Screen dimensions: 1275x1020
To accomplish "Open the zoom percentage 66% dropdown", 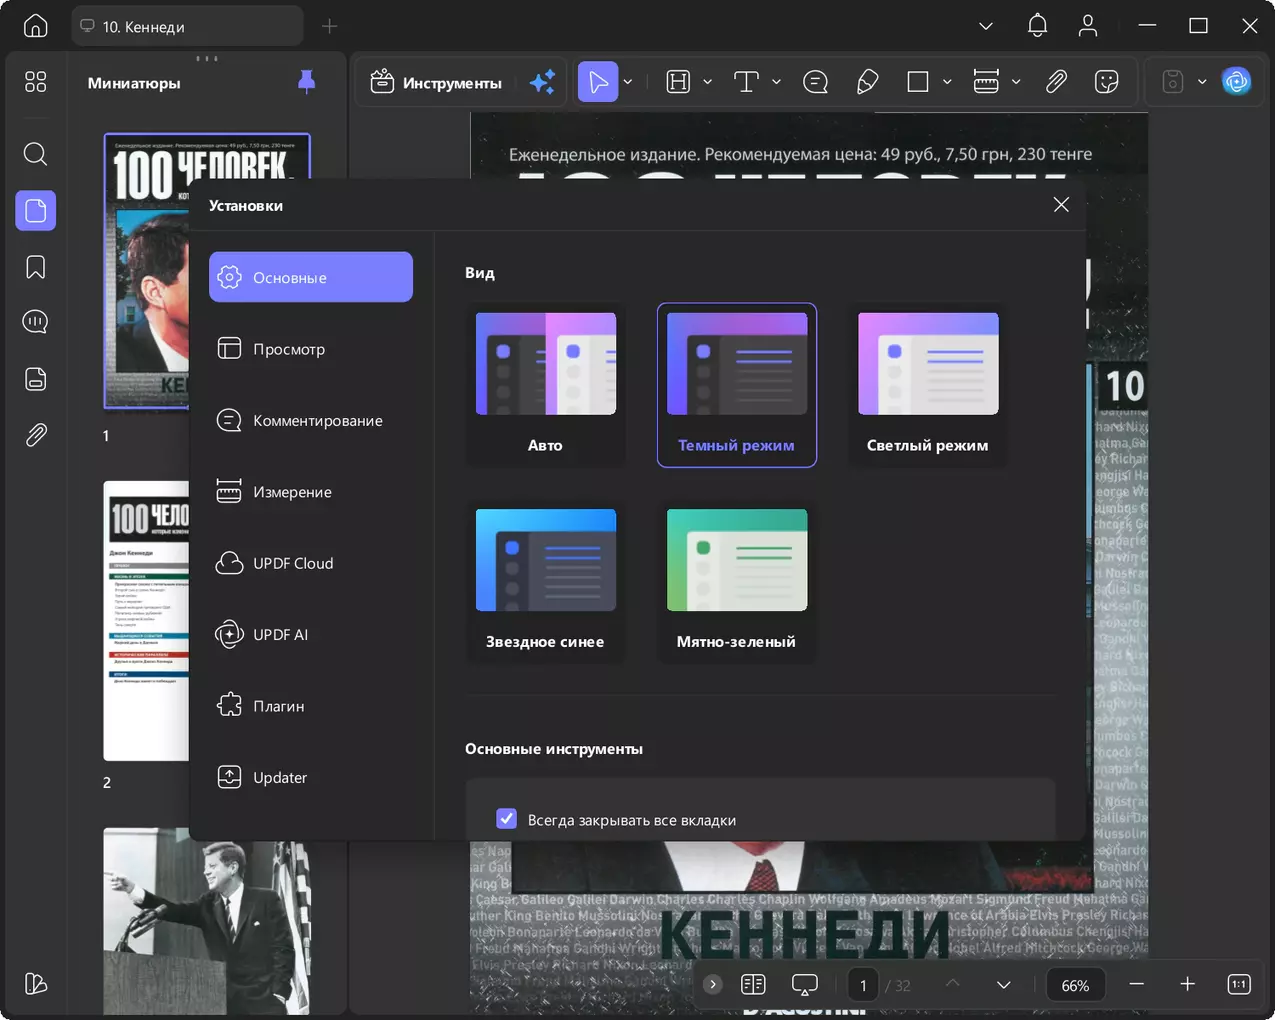I will [1075, 985].
